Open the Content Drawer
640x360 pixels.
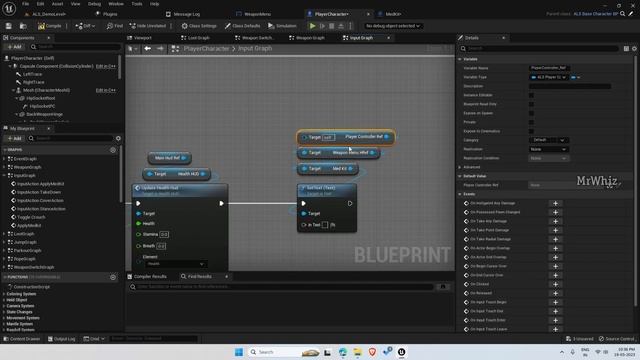22,339
